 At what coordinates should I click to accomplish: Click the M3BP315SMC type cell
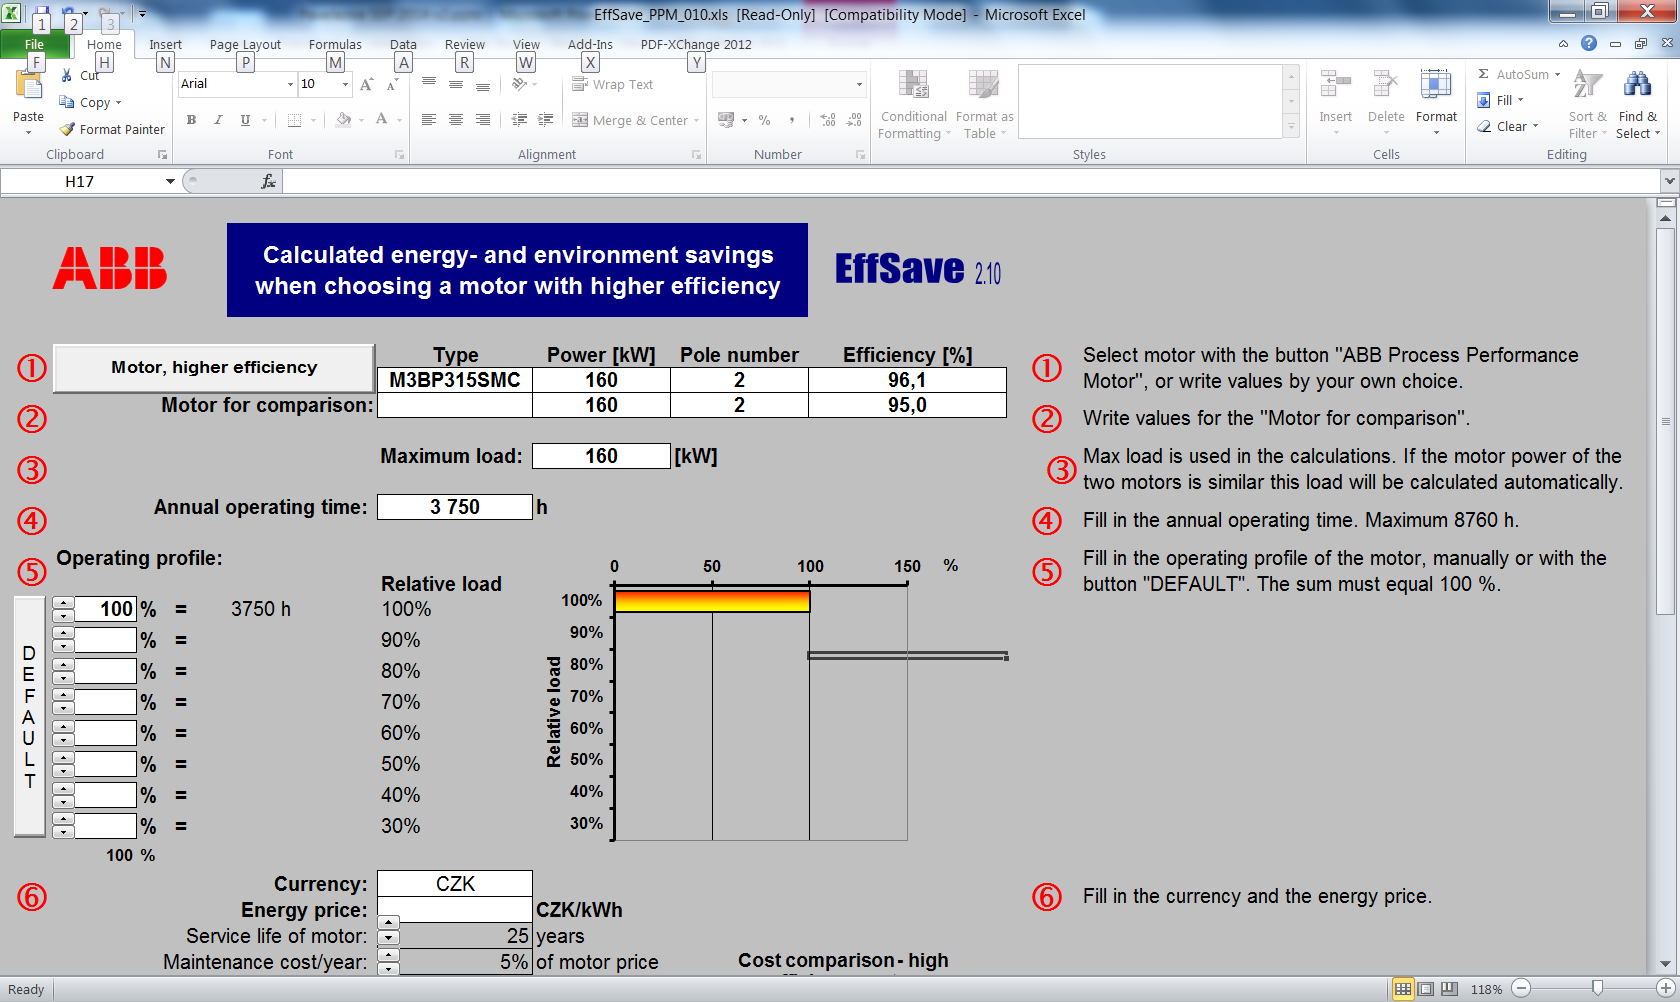point(455,380)
